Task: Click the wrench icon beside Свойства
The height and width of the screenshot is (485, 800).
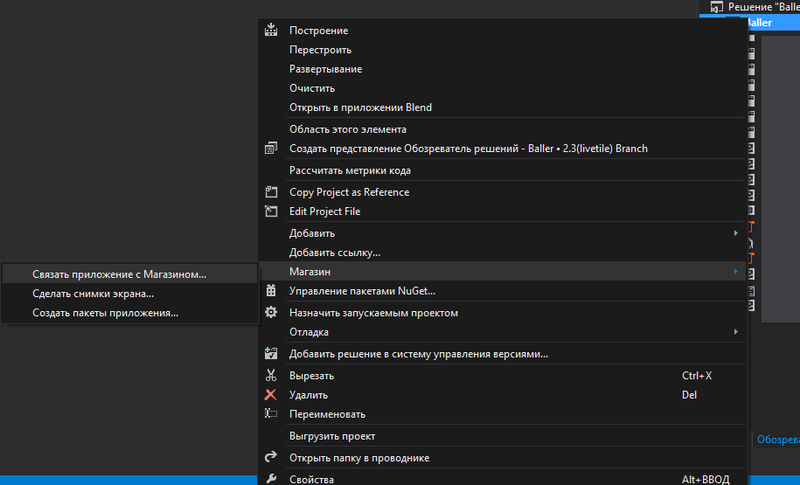Action: 271,479
